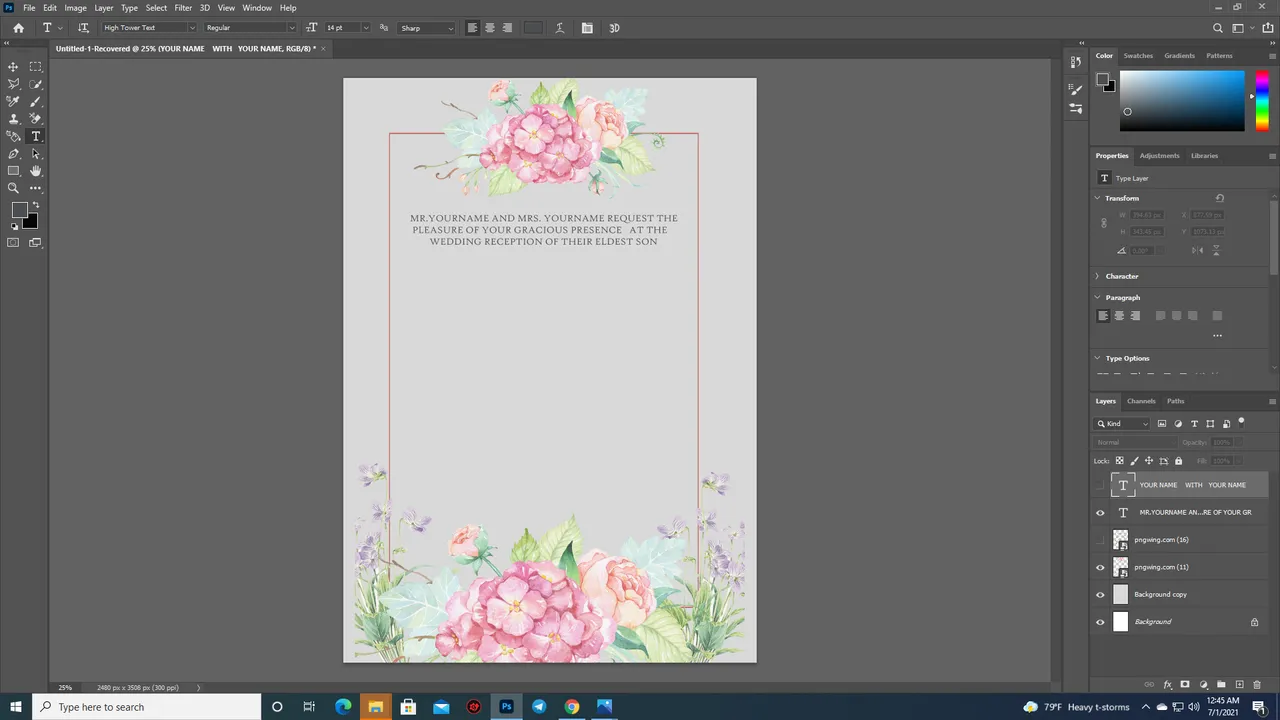Select the Rectangular Marquee tool
Viewport: 1280px width, 720px height.
[36, 67]
